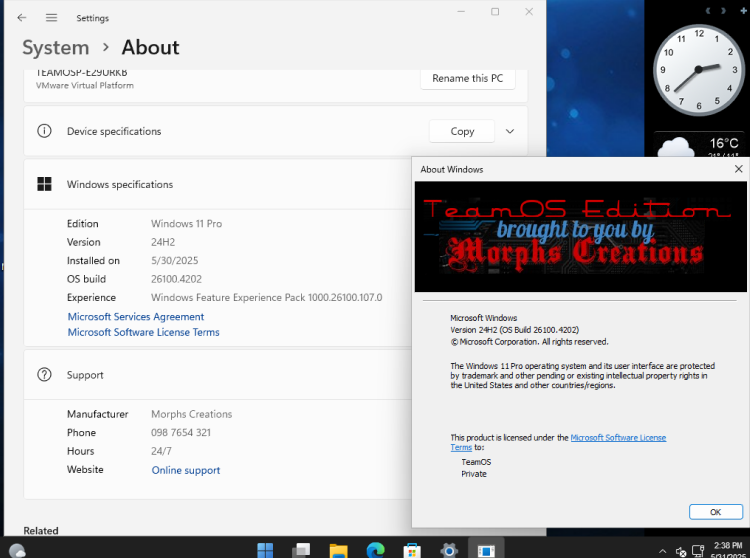
Task: Open File Explorer from the taskbar
Action: click(338, 550)
